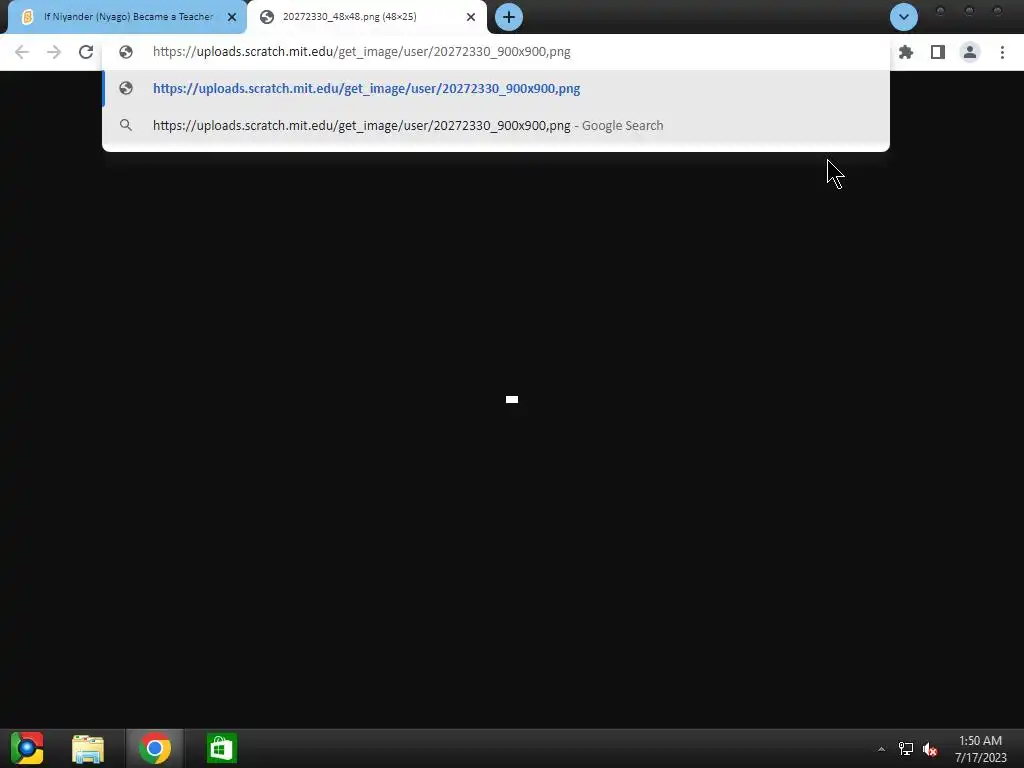Open a new tab with plus button
The image size is (1024, 768).
509,17
